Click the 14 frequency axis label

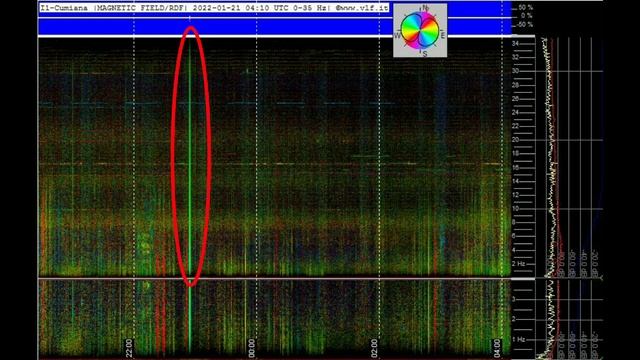[x=516, y=181]
